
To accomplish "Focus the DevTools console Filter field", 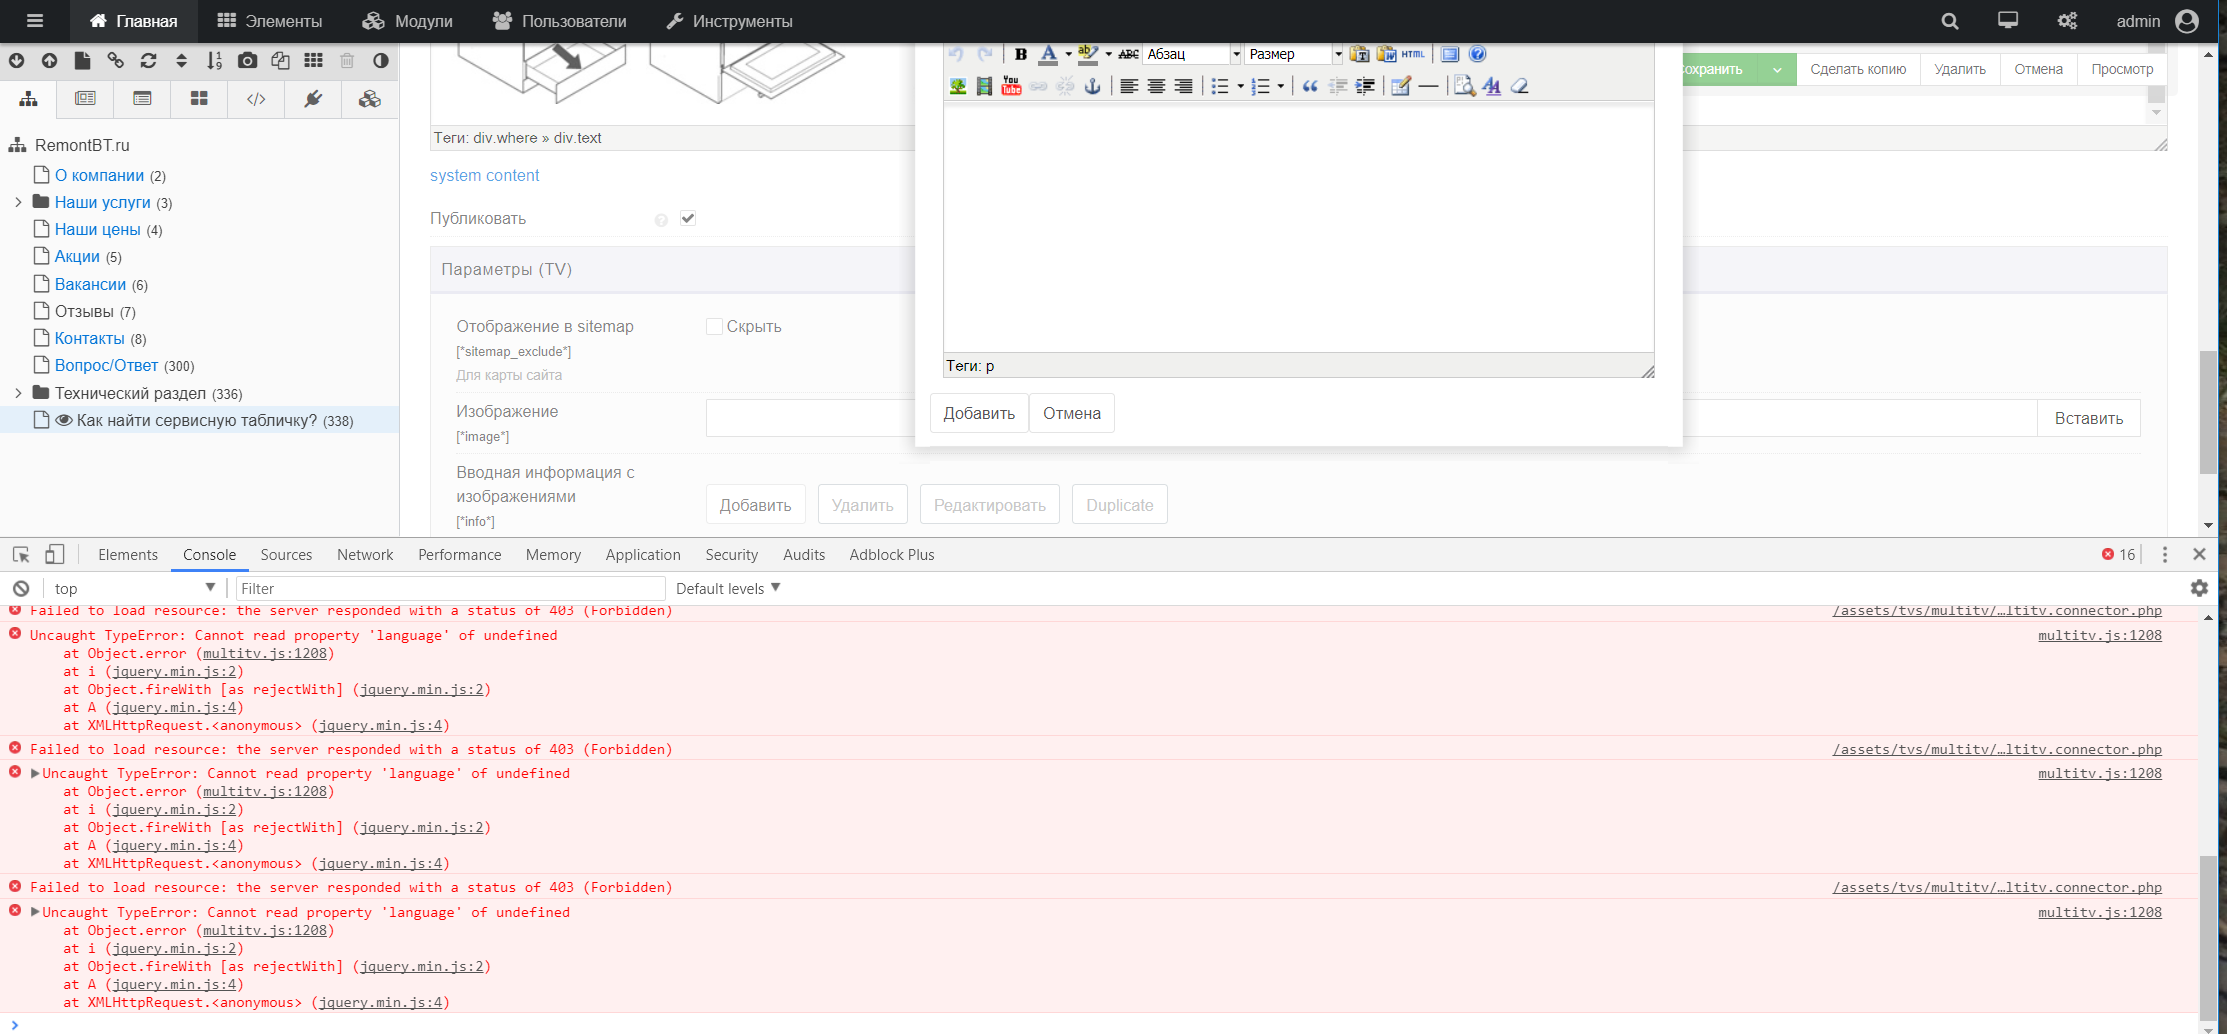I will coord(450,588).
